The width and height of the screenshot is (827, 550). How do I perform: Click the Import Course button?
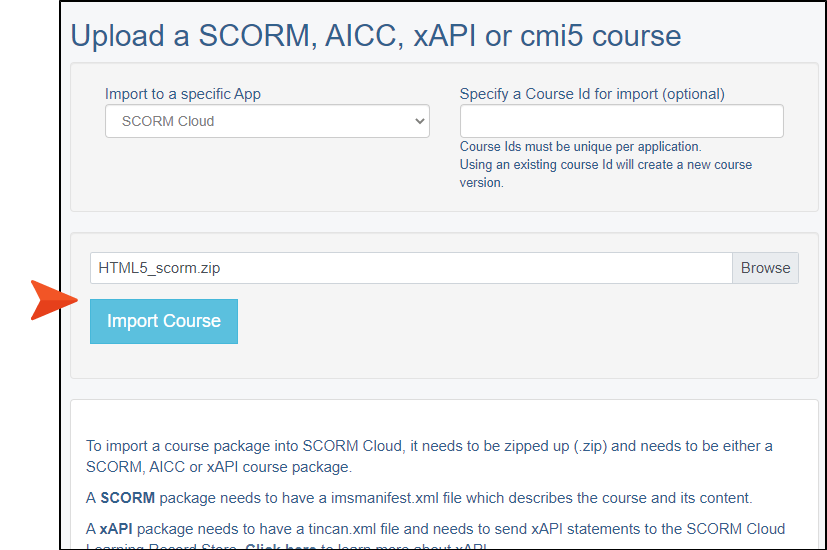click(164, 321)
